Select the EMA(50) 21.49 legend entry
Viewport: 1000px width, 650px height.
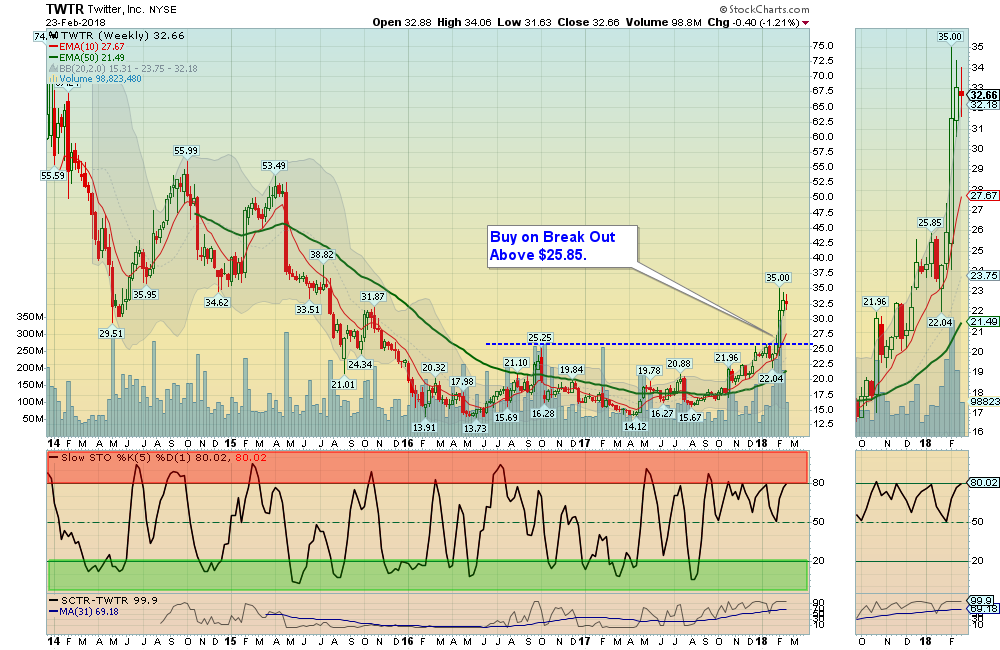click(87, 57)
